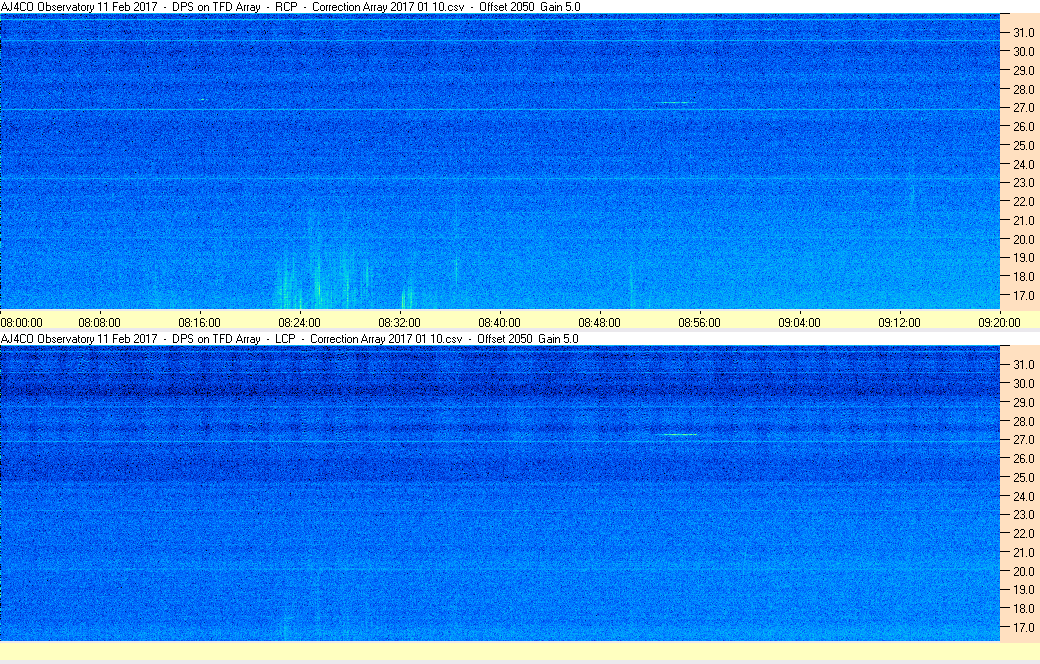The height and width of the screenshot is (664, 1040).
Task: Click the 27.0 frequency label in LCP panel
Action: [1023, 440]
